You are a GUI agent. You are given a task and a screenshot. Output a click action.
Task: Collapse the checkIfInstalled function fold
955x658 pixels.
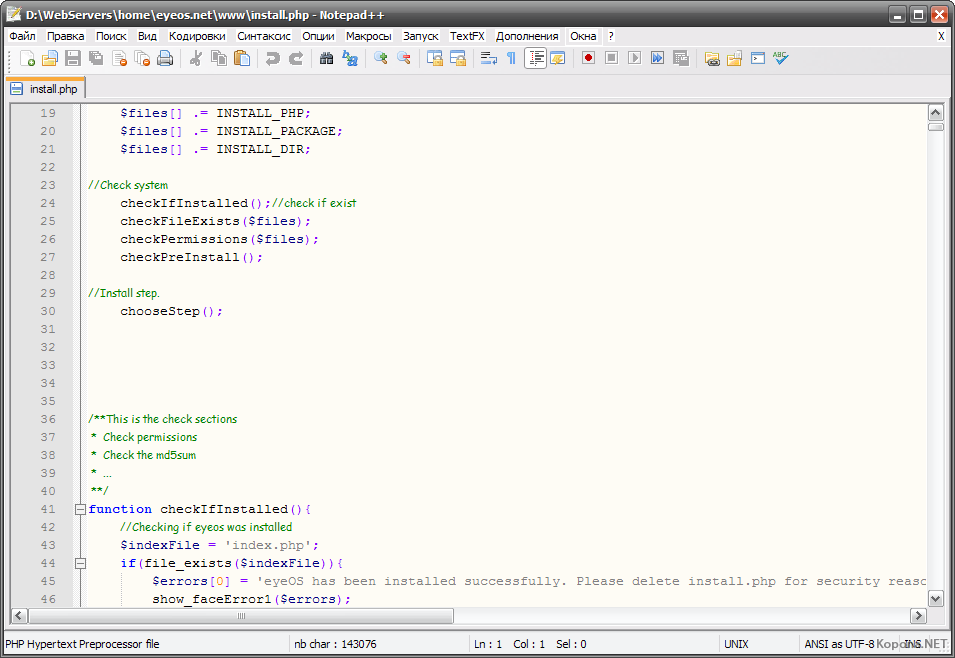coord(80,509)
